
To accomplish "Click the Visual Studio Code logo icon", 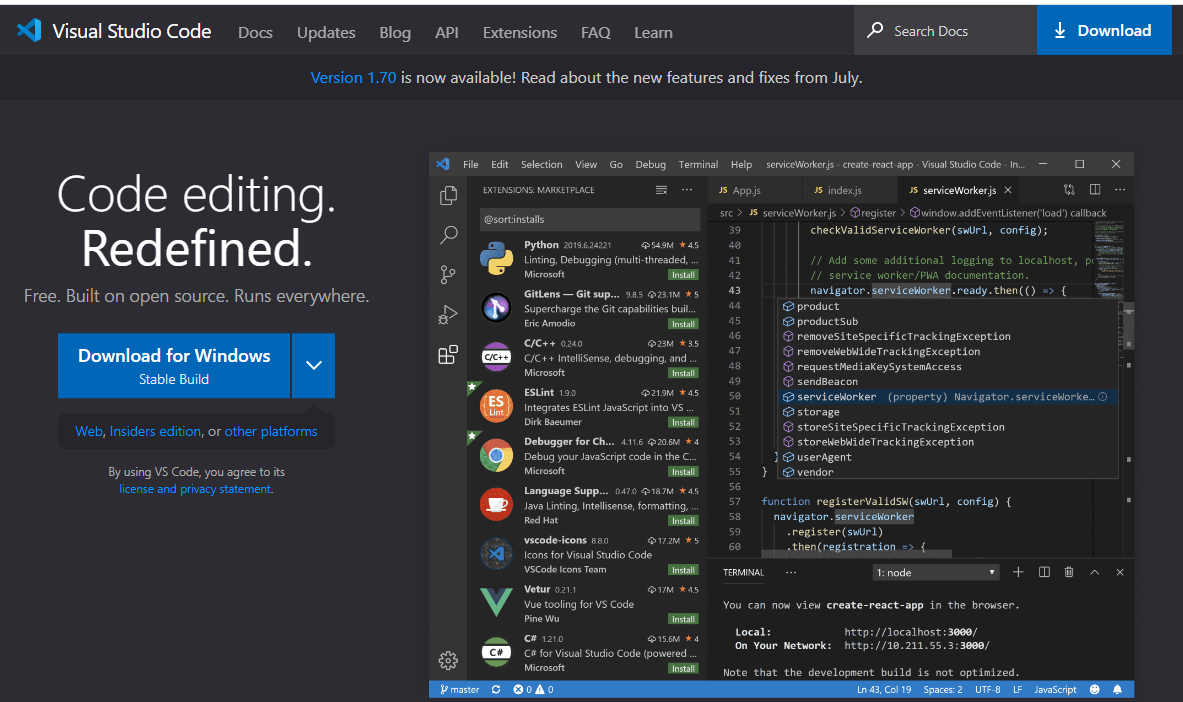I will pyautogui.click(x=29, y=30).
